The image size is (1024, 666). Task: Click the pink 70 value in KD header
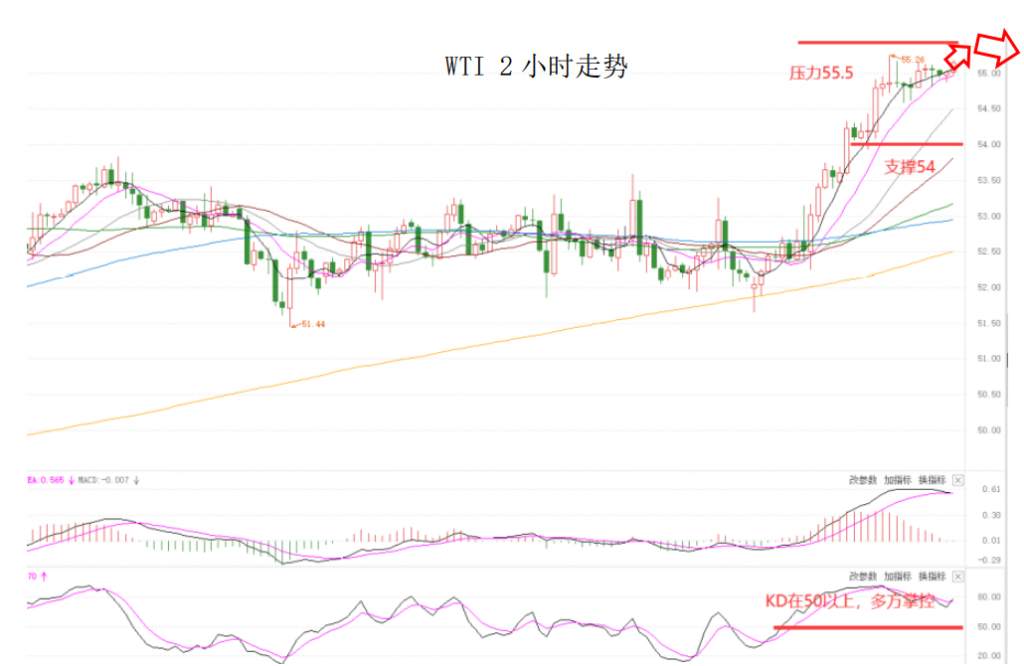(x=32, y=577)
